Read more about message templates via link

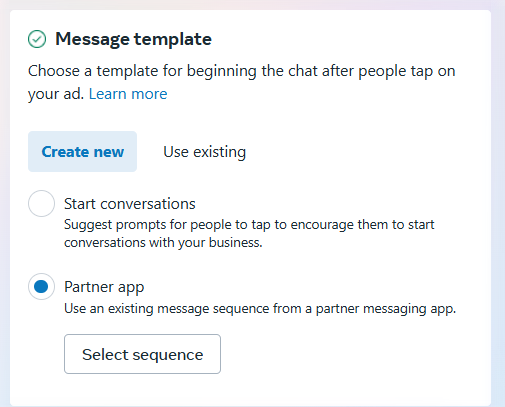pyautogui.click(x=128, y=94)
